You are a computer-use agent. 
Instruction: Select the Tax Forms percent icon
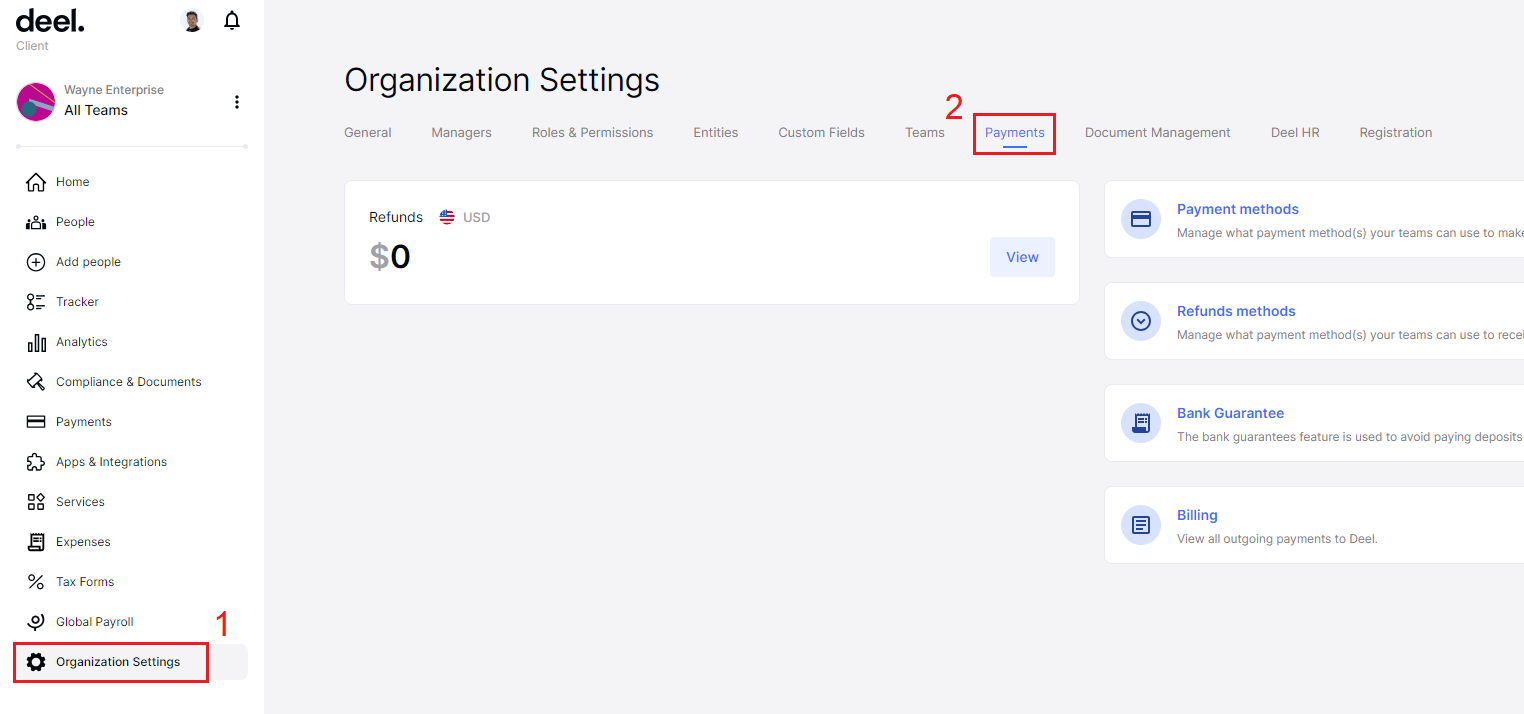(37, 581)
